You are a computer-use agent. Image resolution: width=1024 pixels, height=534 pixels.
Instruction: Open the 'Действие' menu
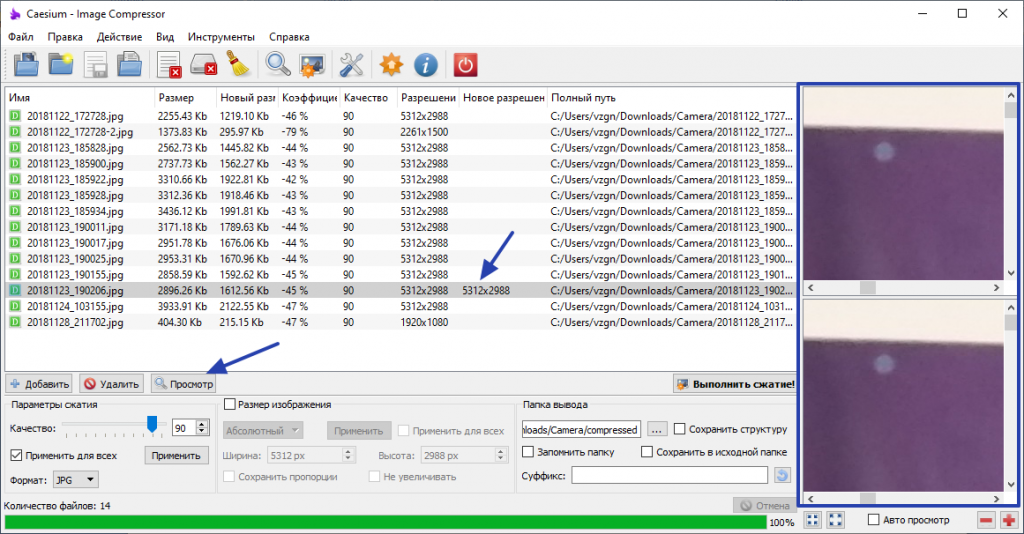[x=119, y=37]
